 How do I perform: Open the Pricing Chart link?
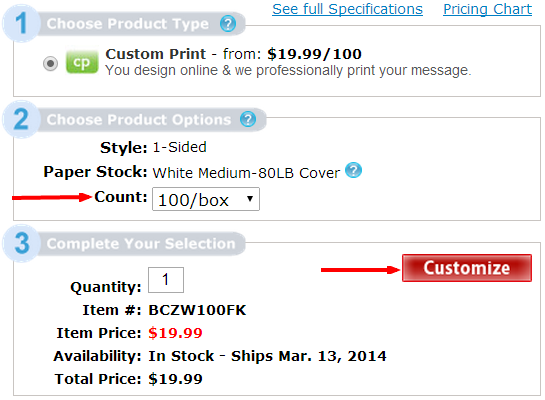pos(487,9)
